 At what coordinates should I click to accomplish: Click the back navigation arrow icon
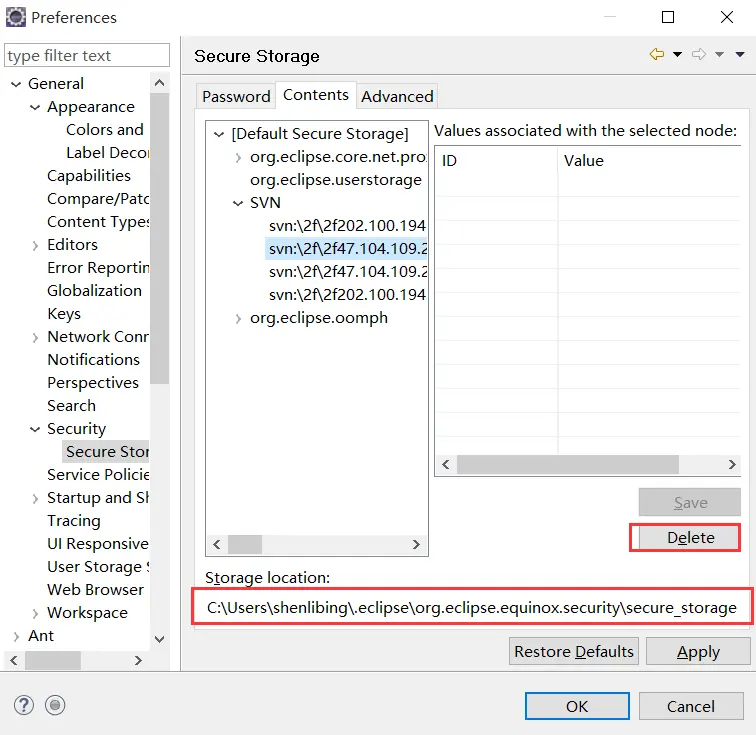pyautogui.click(x=656, y=54)
